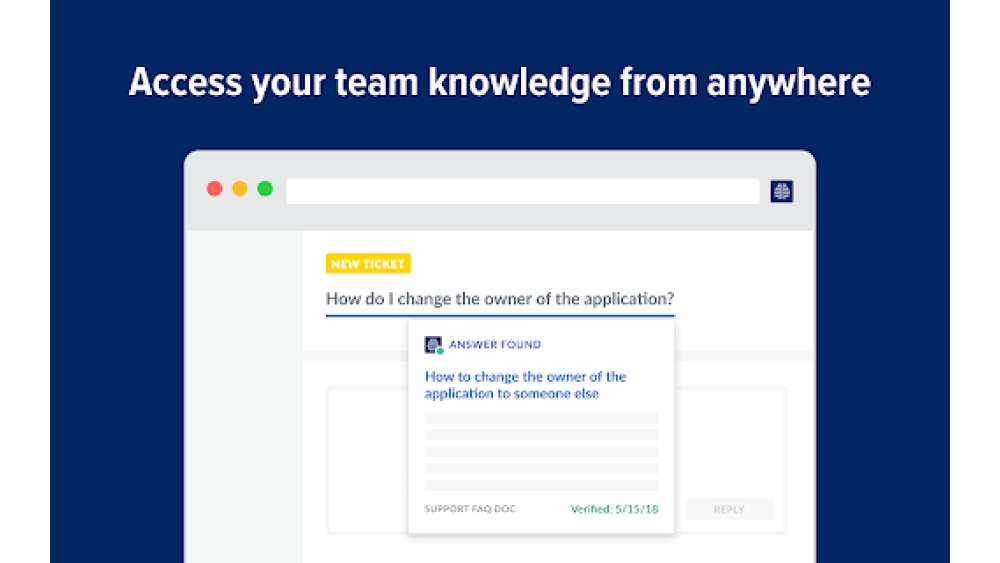Click the green maximize window dot
The width and height of the screenshot is (1000, 563).
265,189
